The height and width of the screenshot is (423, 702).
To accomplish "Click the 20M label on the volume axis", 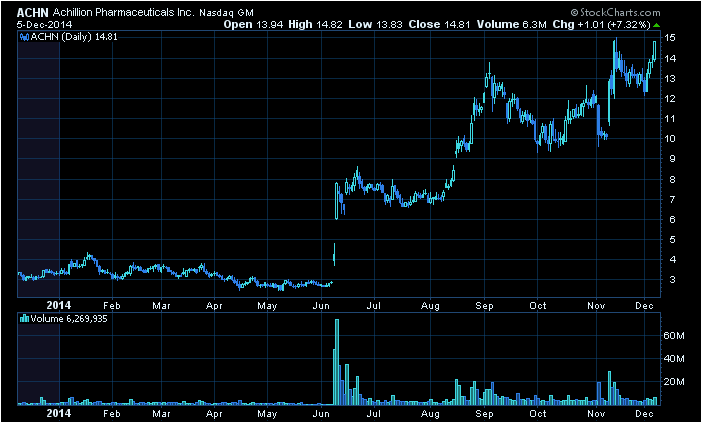I will coord(675,382).
